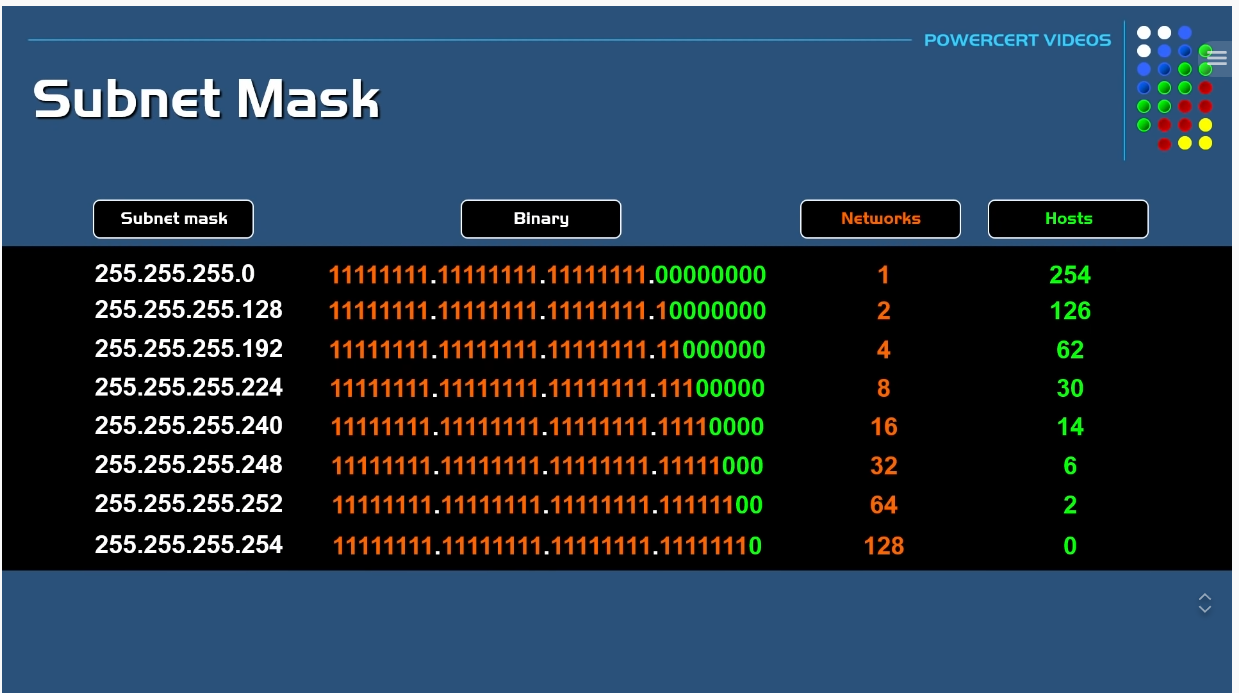Click the 255.255.255.248 subnet mask entry

pos(189,465)
